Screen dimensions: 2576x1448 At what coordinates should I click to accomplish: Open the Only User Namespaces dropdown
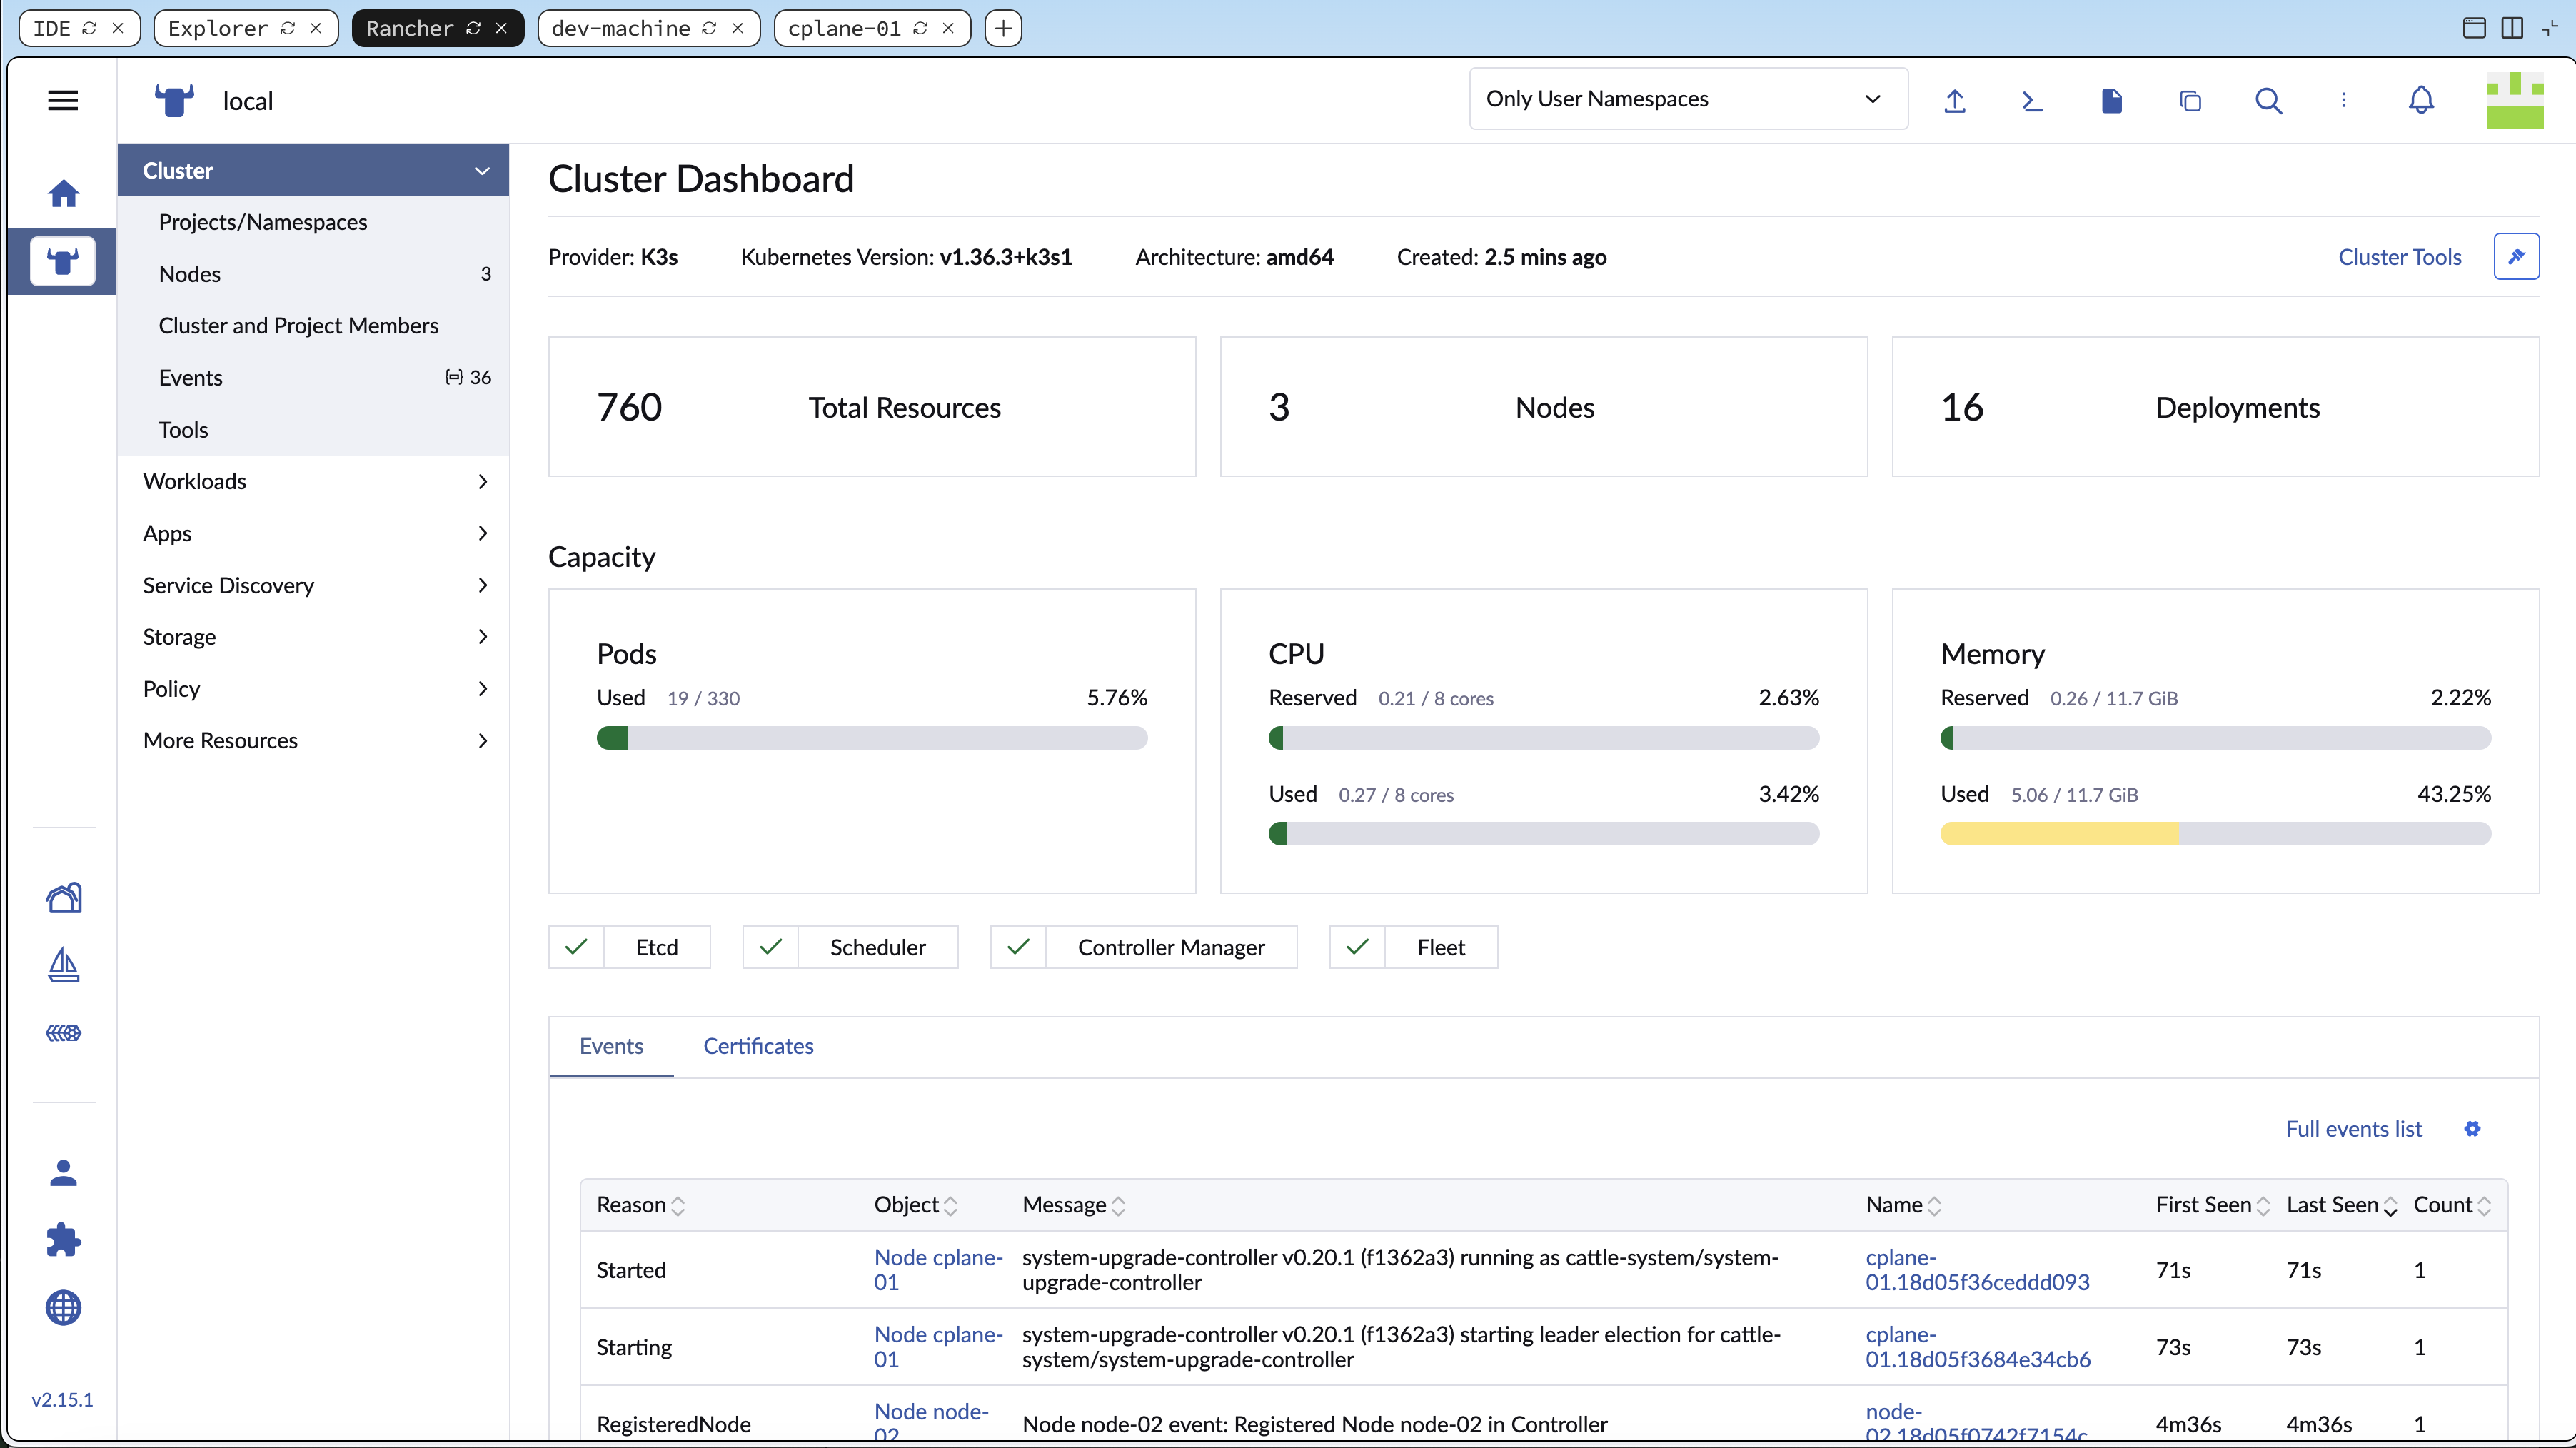point(1688,99)
